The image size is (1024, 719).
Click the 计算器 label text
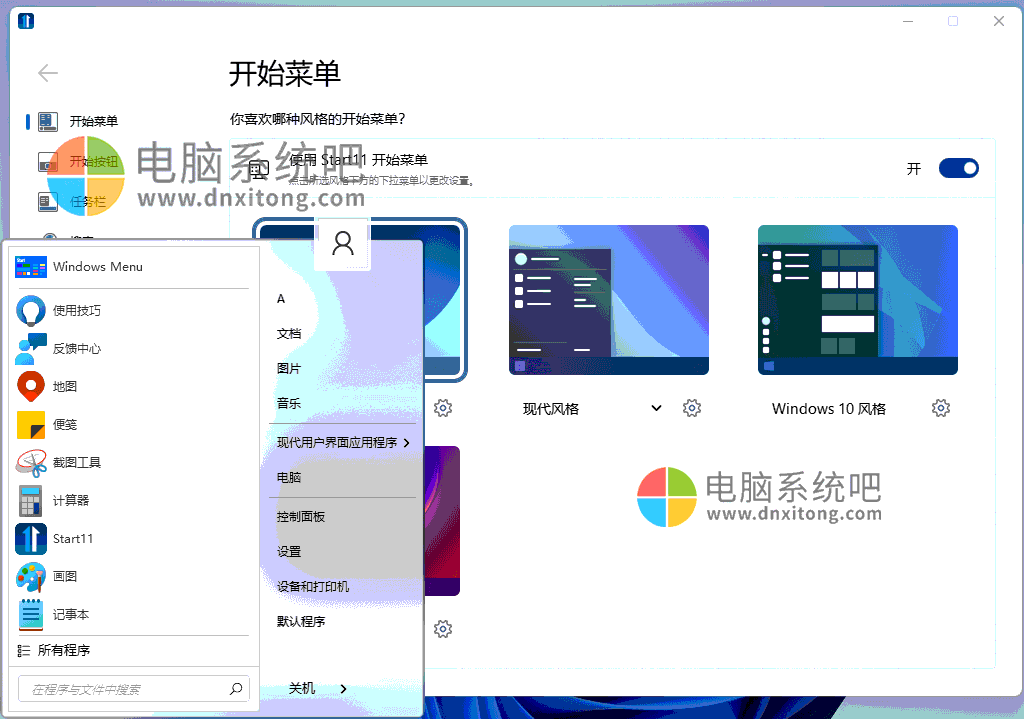point(71,501)
